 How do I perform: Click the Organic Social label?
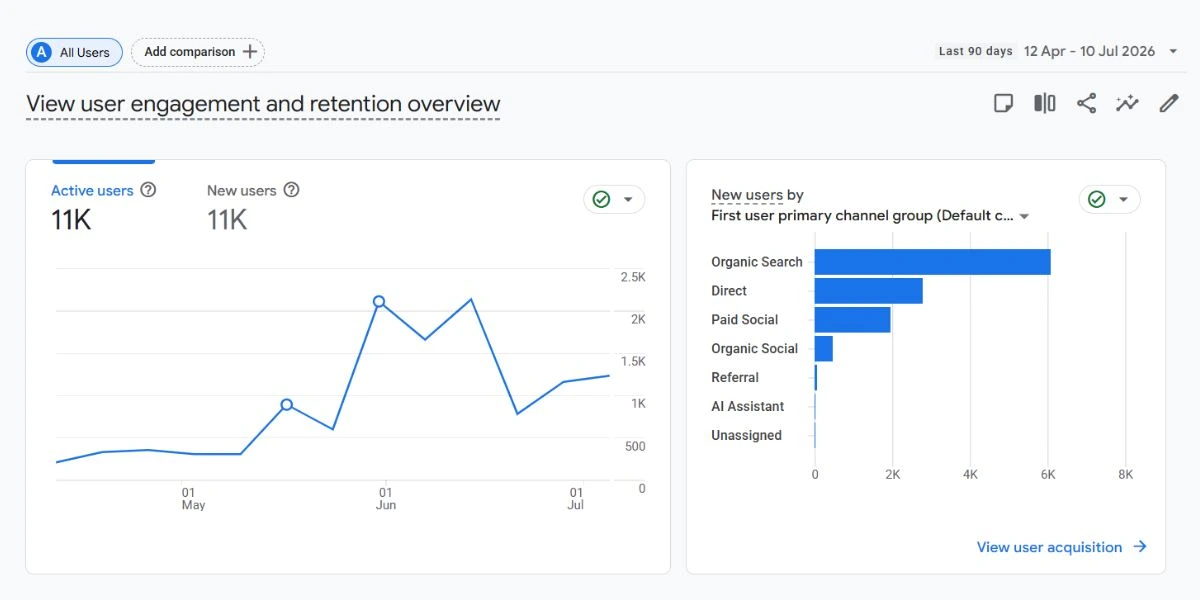(755, 349)
